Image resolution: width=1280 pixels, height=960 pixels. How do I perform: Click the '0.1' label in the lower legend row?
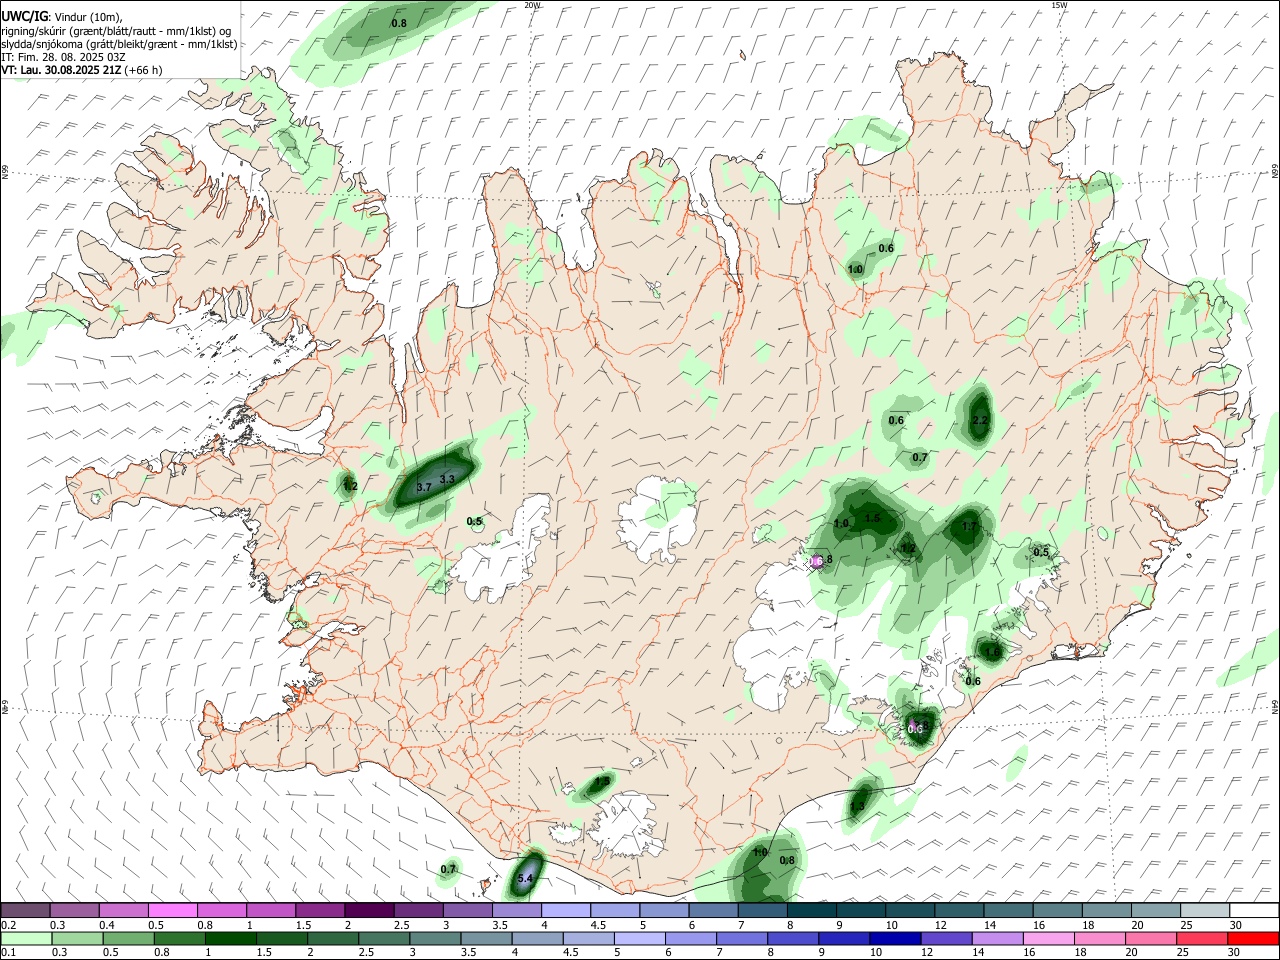click(x=8, y=953)
